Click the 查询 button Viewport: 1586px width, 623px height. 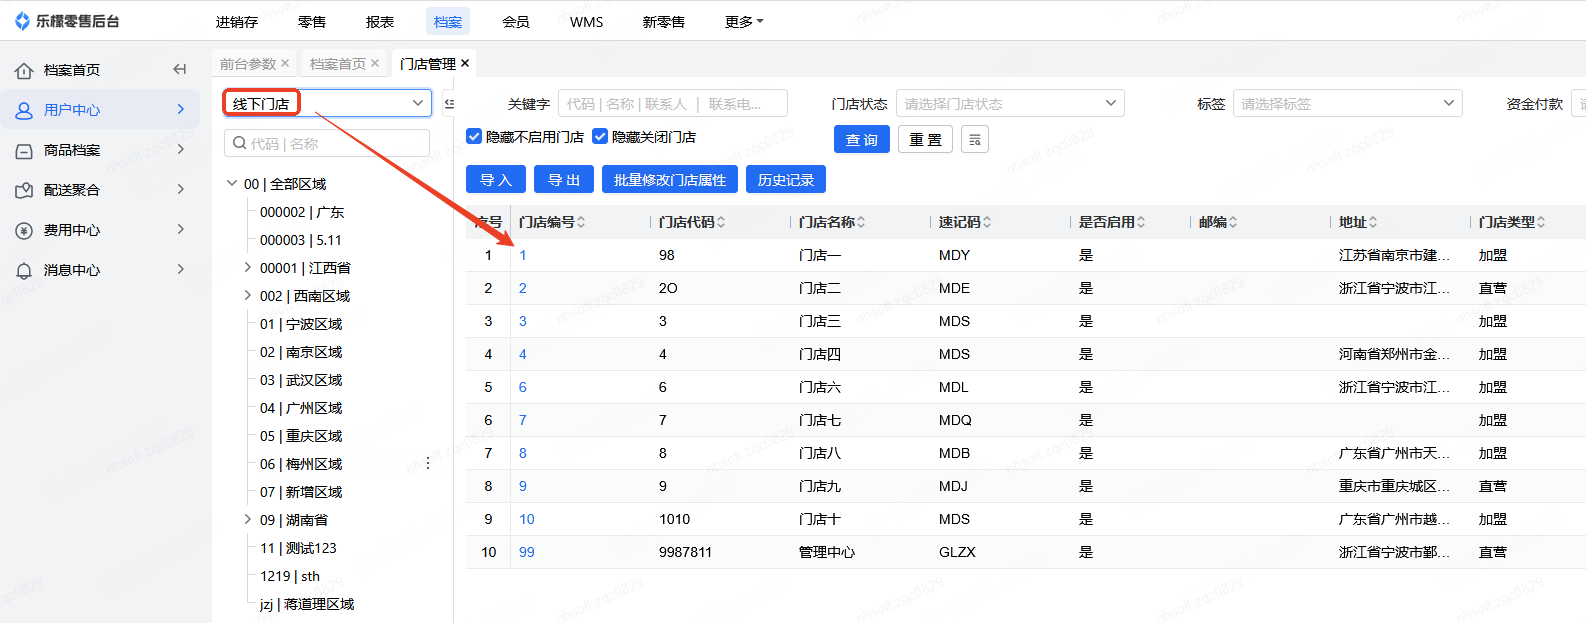click(861, 140)
